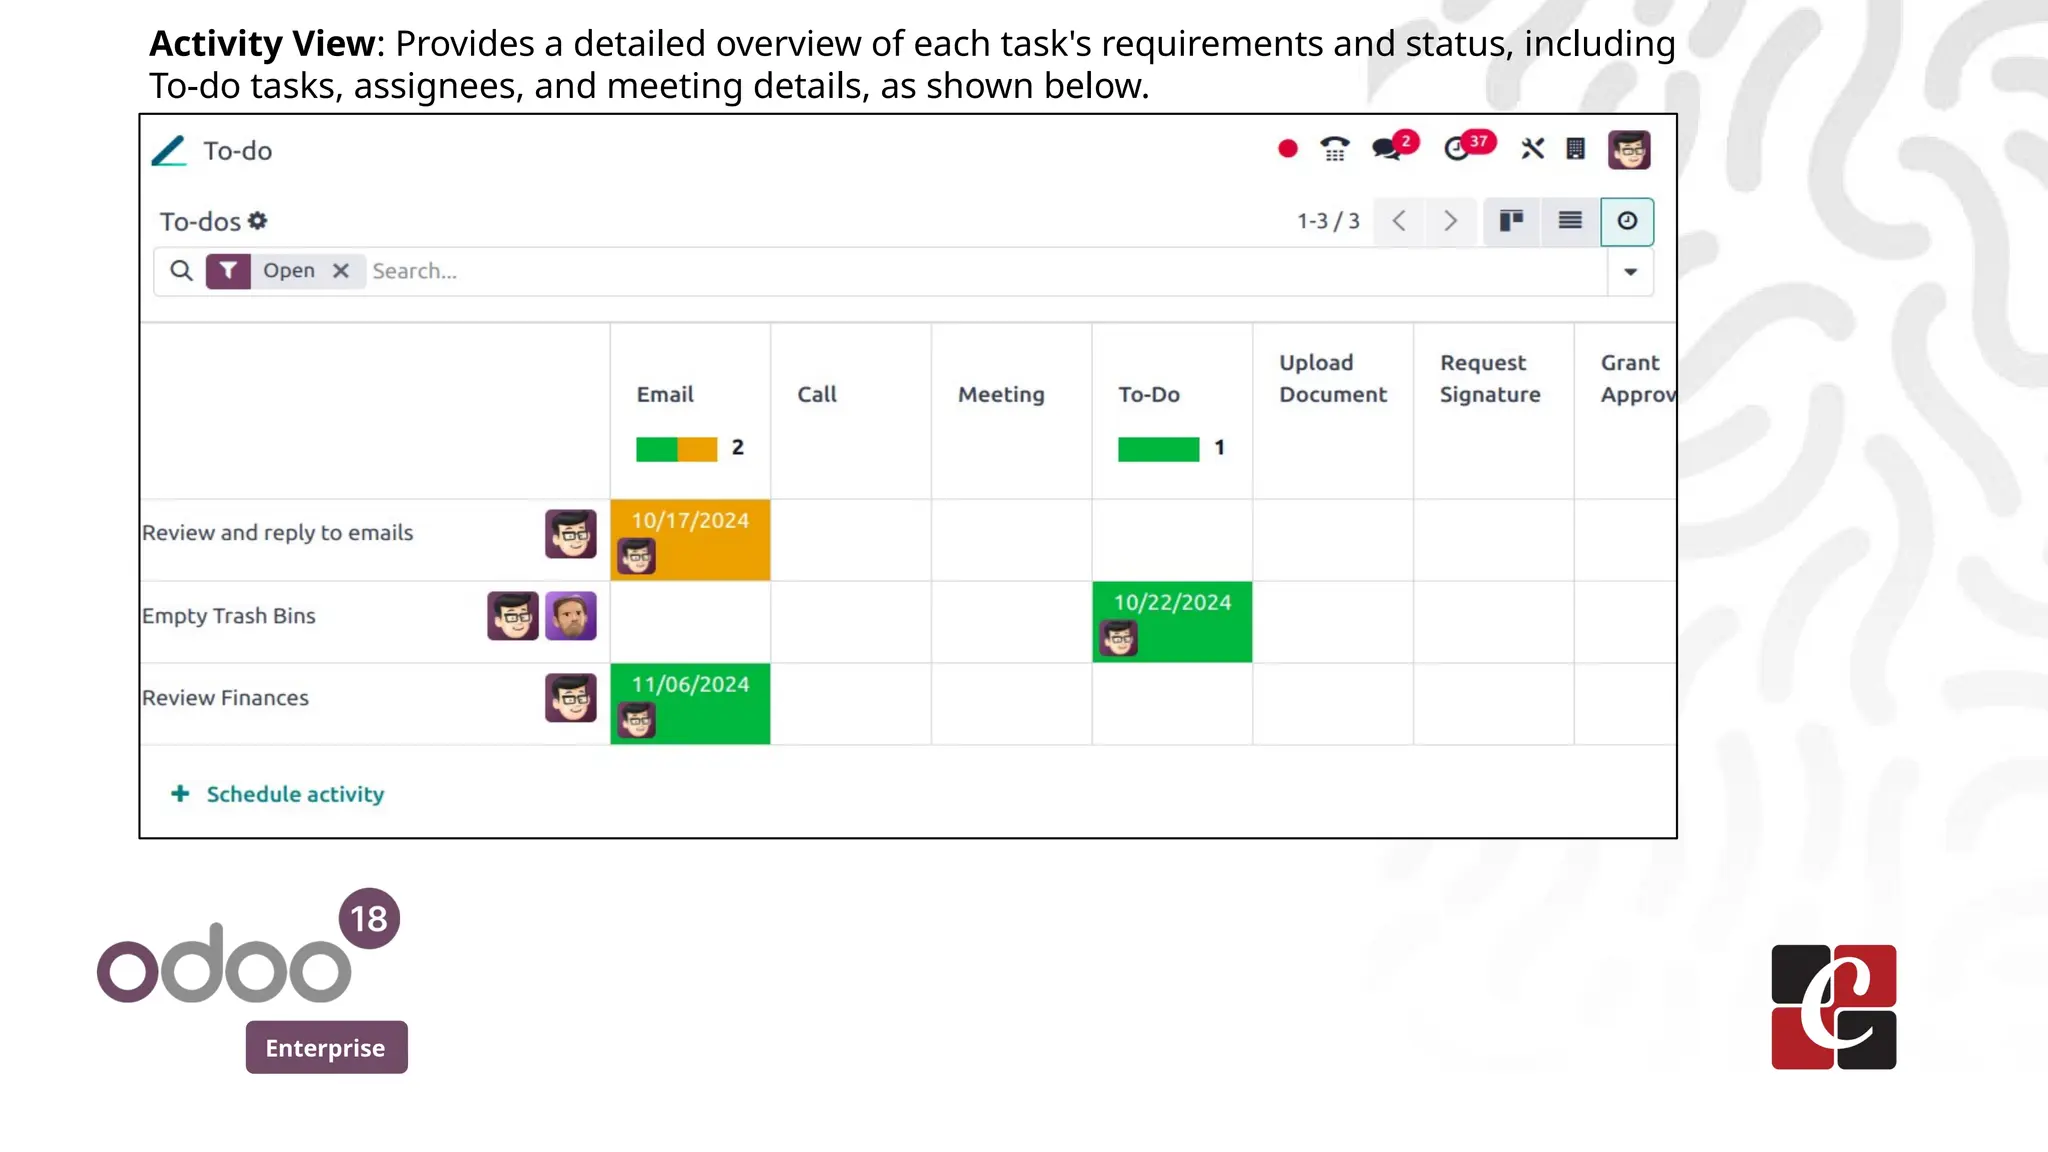Open the 10/17/2024 email activity cell
The image size is (2048, 1152).
pos(690,540)
